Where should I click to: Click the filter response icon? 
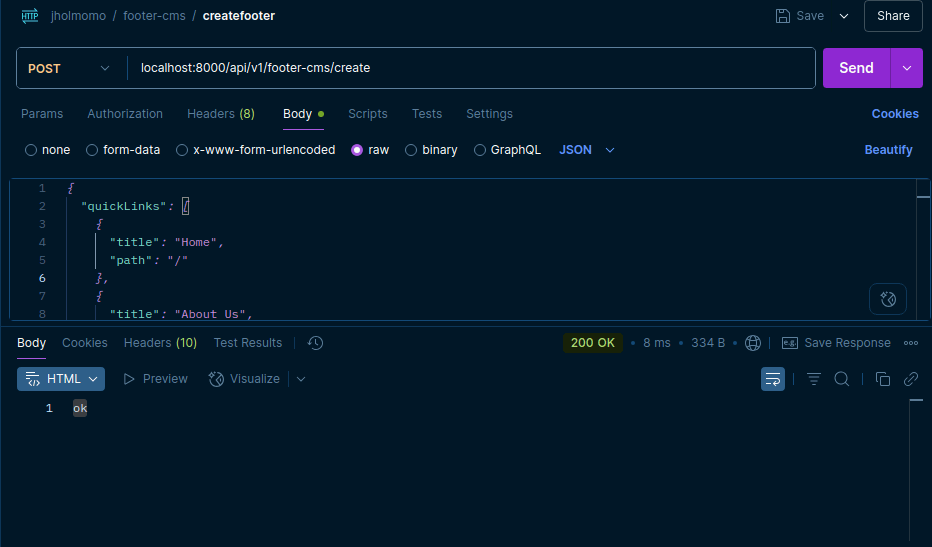click(x=814, y=379)
